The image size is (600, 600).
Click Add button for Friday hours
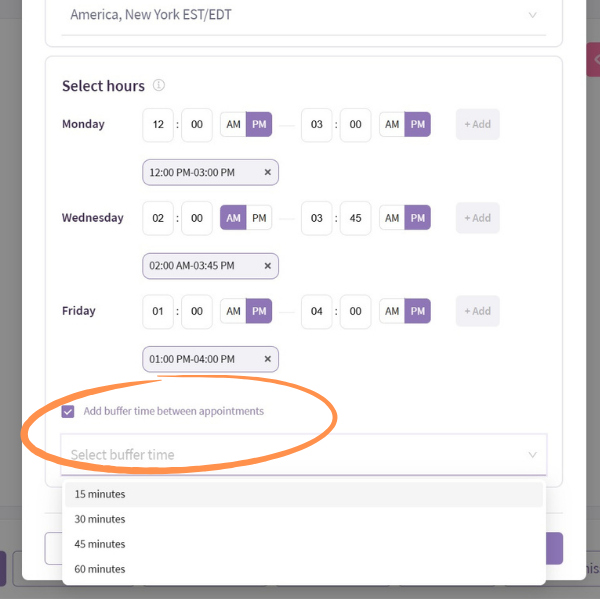[477, 311]
